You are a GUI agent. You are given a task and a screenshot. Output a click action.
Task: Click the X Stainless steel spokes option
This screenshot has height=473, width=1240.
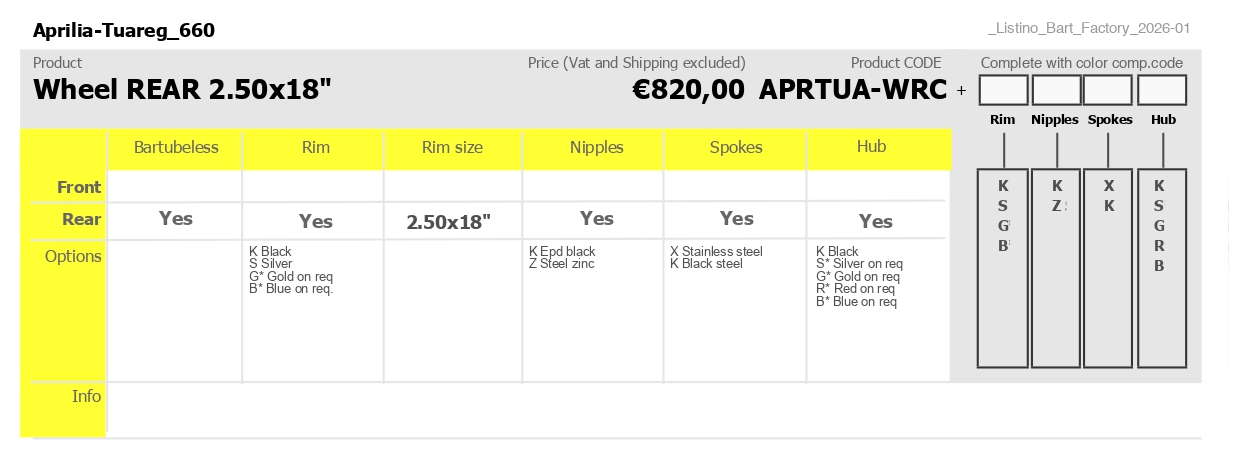(x=716, y=252)
